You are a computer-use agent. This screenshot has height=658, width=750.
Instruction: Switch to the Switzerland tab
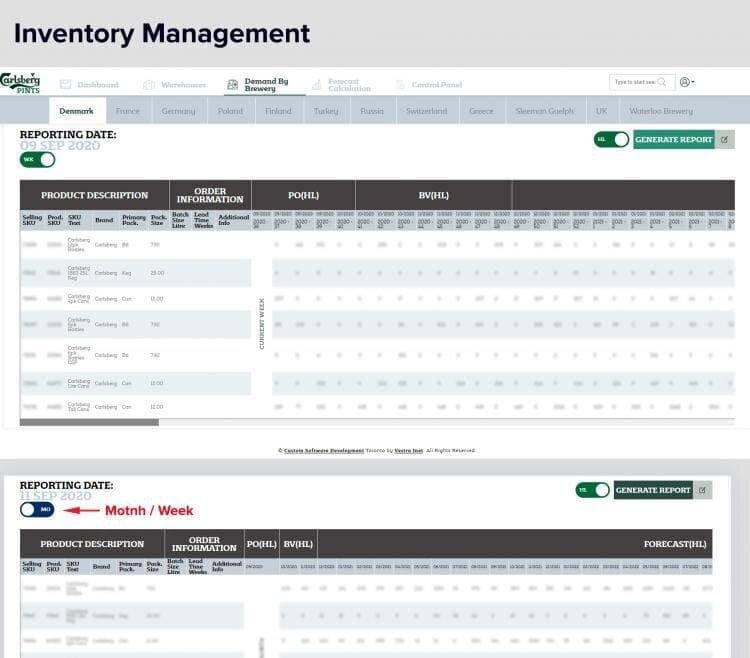[427, 111]
